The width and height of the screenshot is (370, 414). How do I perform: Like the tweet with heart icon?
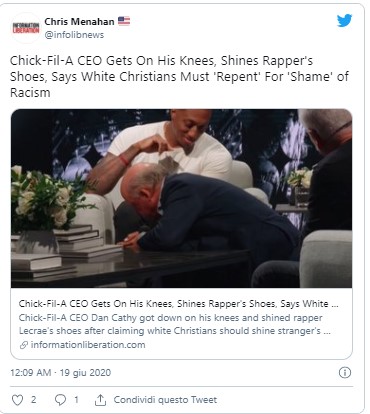click(18, 400)
